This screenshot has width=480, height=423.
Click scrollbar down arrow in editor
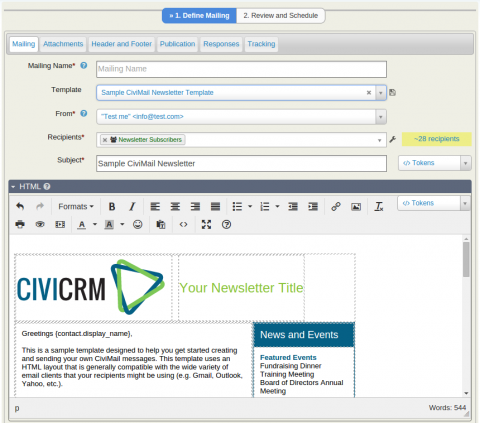466,393
